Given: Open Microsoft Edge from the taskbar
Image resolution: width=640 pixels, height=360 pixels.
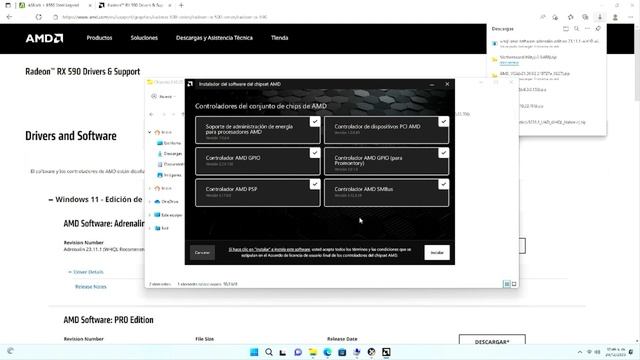Looking at the screenshot, I should [x=327, y=352].
